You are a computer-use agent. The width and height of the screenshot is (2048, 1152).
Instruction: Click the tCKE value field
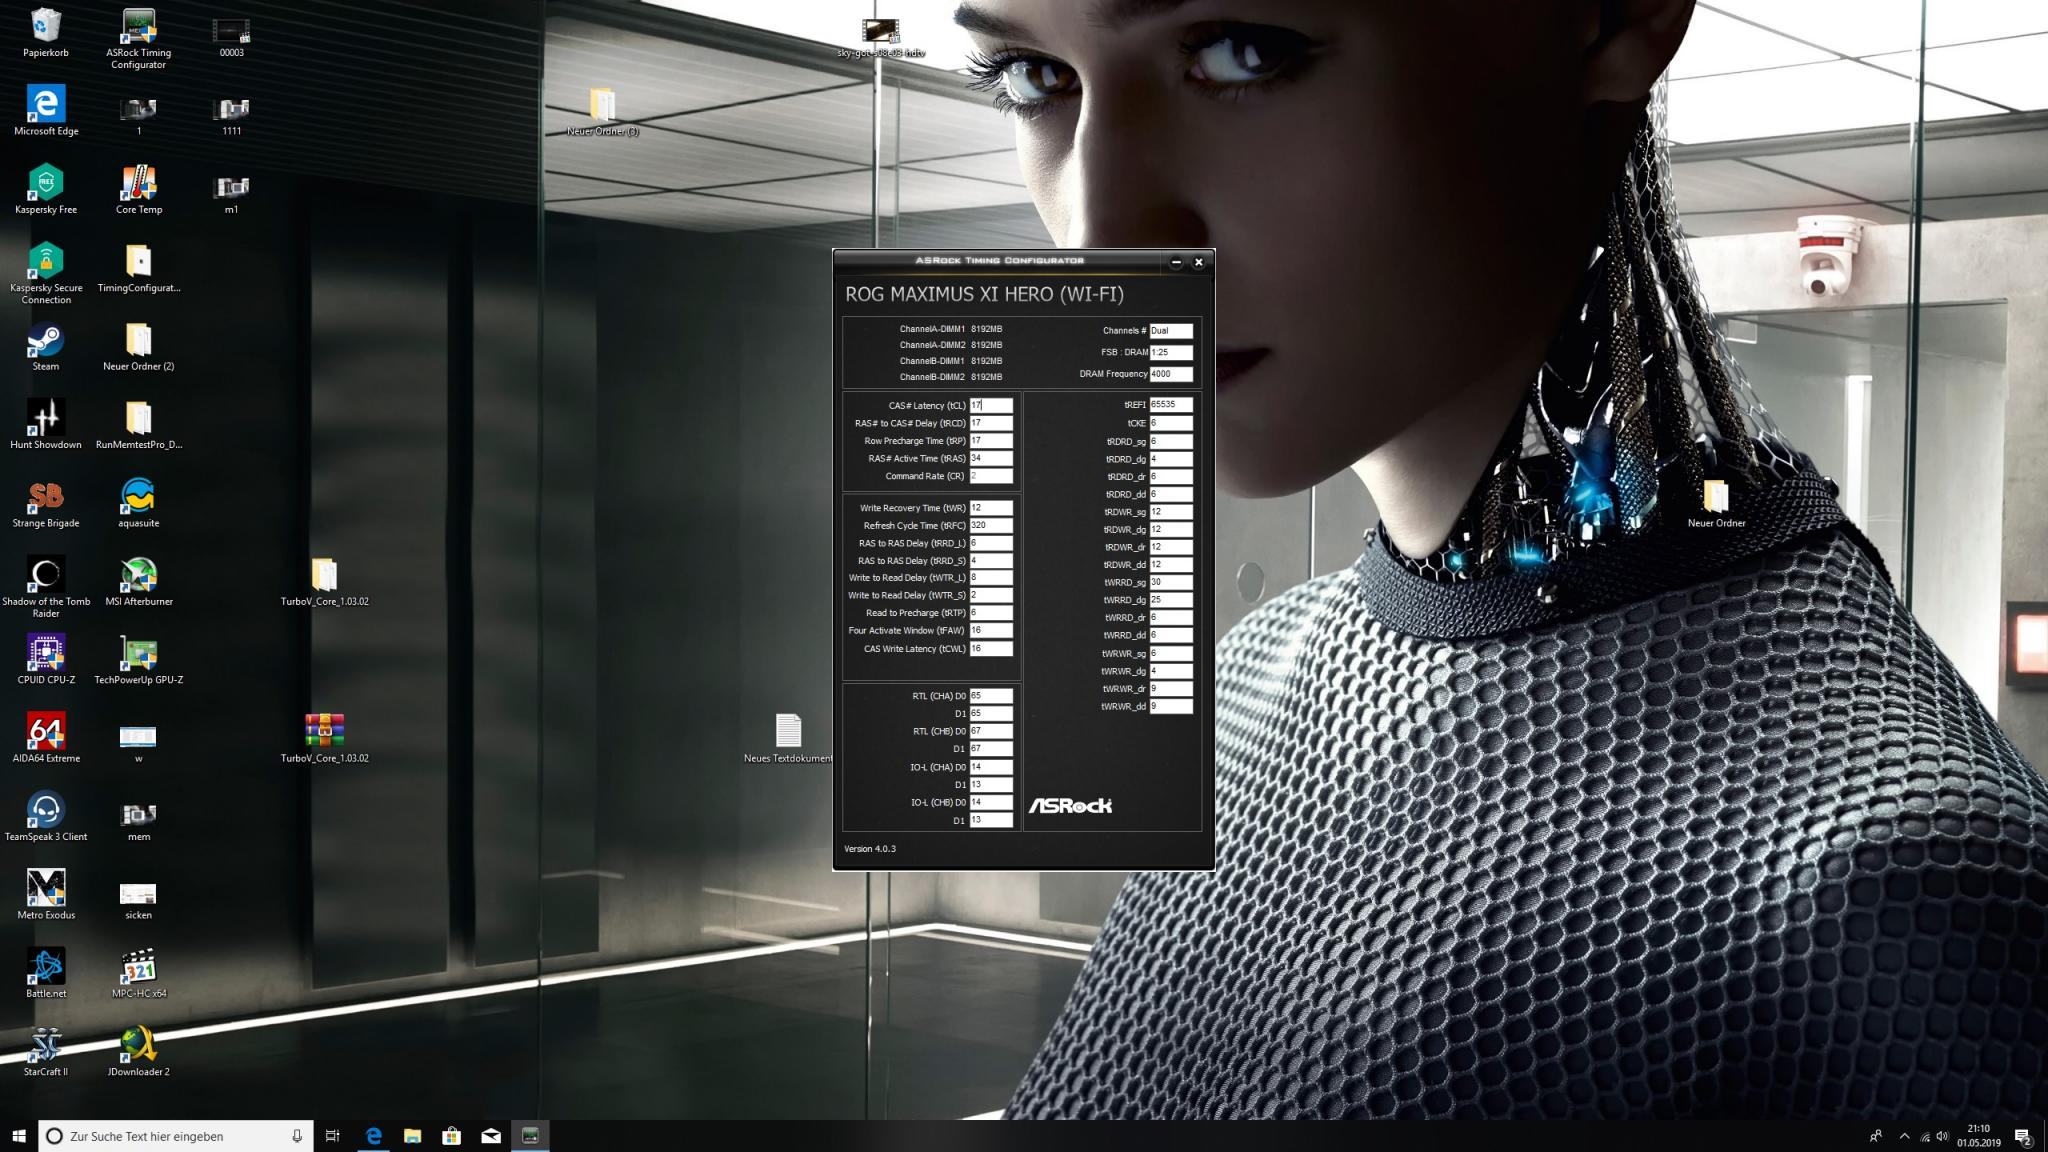click(1171, 423)
